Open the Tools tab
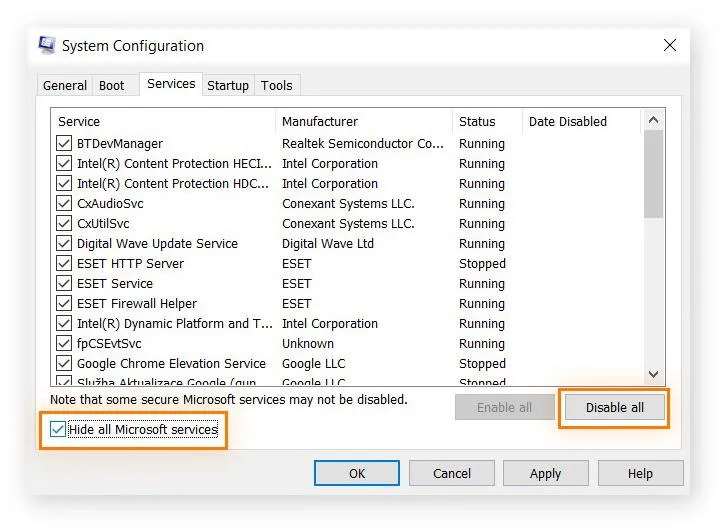 click(277, 86)
